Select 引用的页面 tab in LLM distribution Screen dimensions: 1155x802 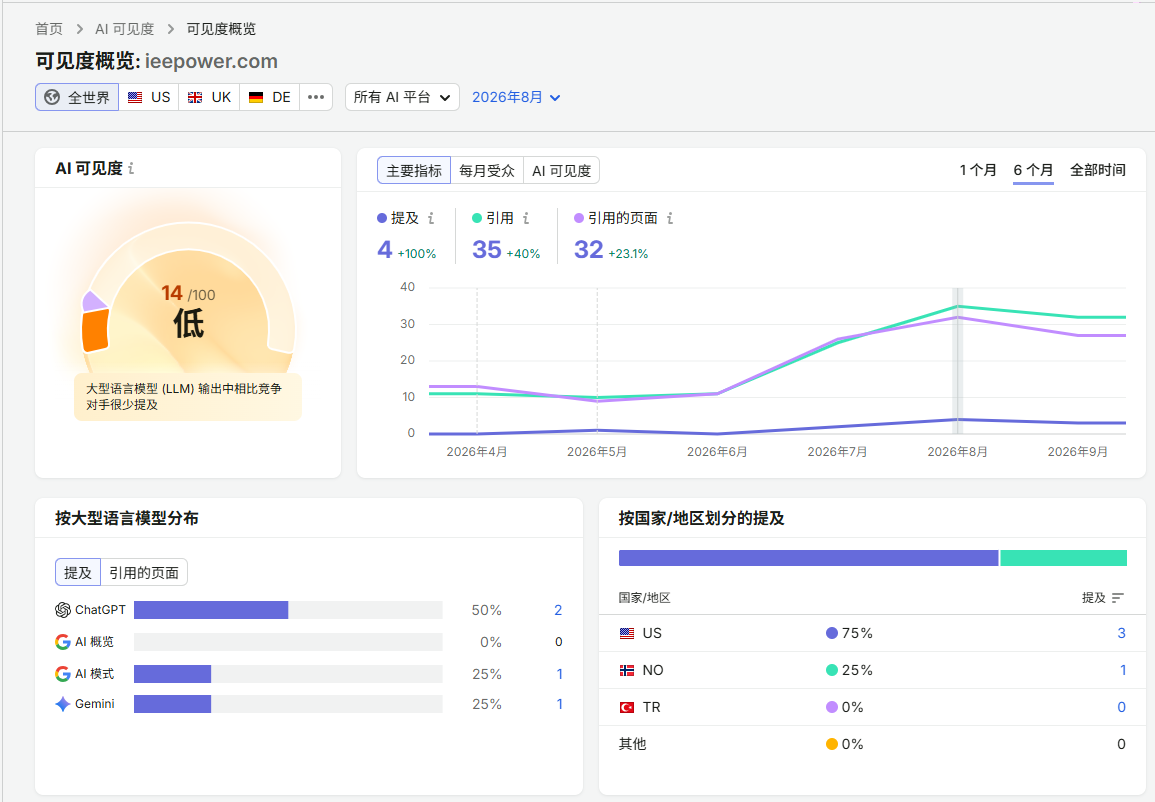coord(144,572)
